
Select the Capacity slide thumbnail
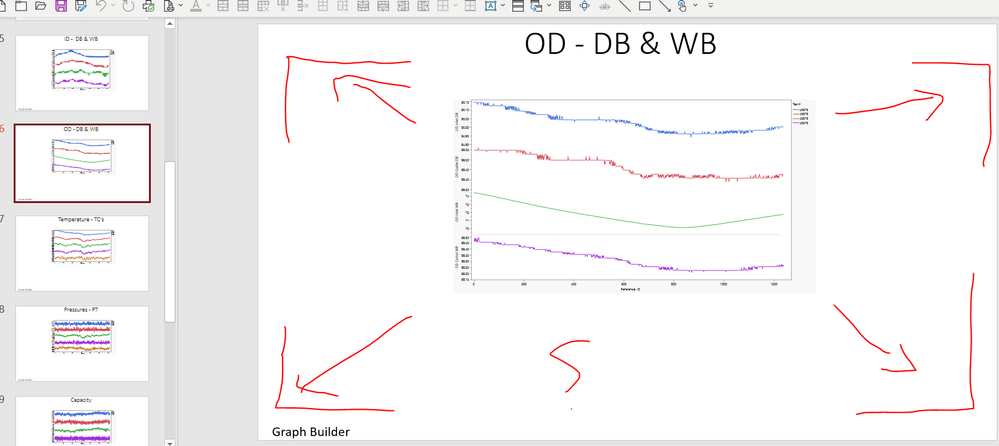tap(82, 421)
